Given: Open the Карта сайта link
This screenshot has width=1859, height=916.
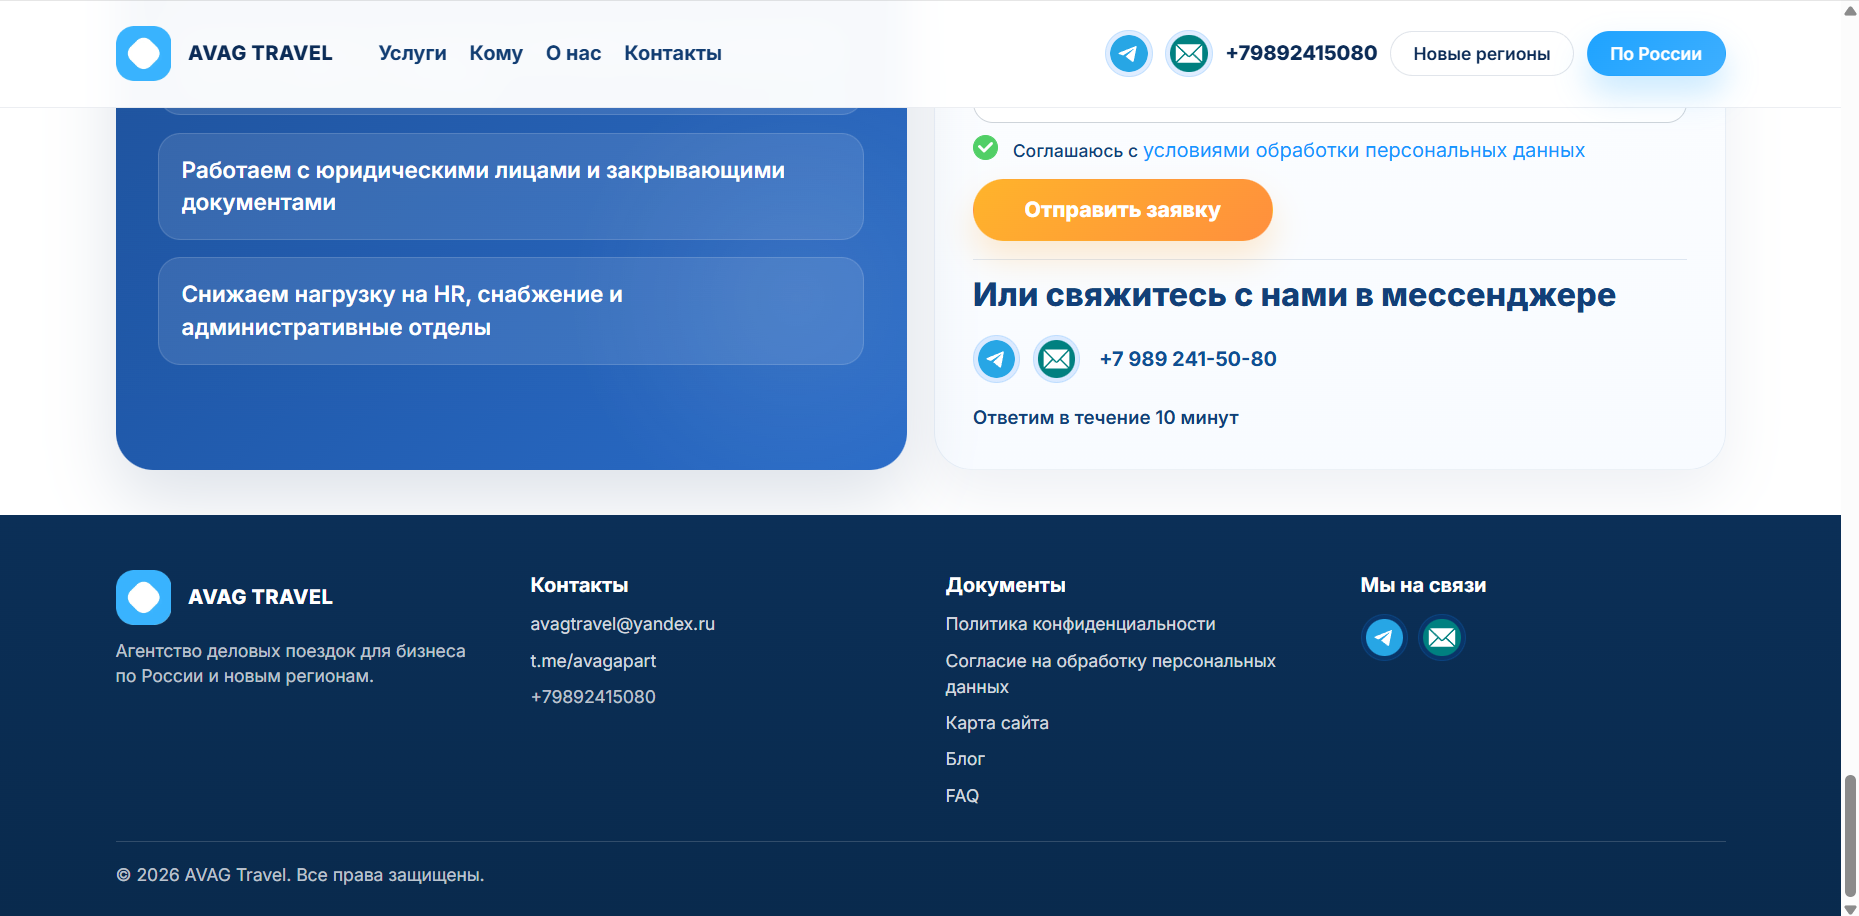Looking at the screenshot, I should [997, 723].
